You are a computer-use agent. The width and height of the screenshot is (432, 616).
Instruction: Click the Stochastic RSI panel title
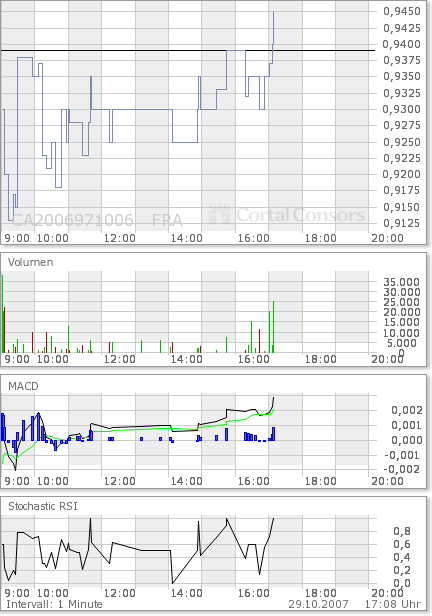coord(43,506)
